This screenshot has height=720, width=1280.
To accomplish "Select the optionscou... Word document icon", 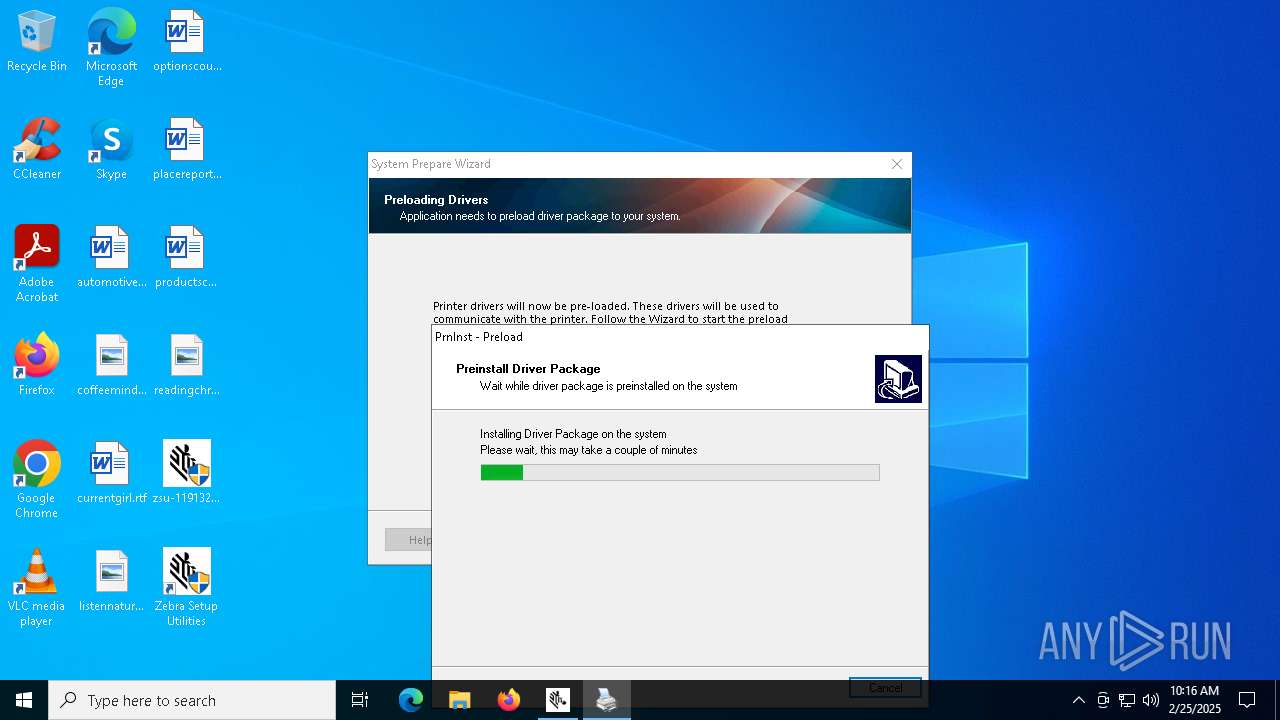I will [x=187, y=42].
